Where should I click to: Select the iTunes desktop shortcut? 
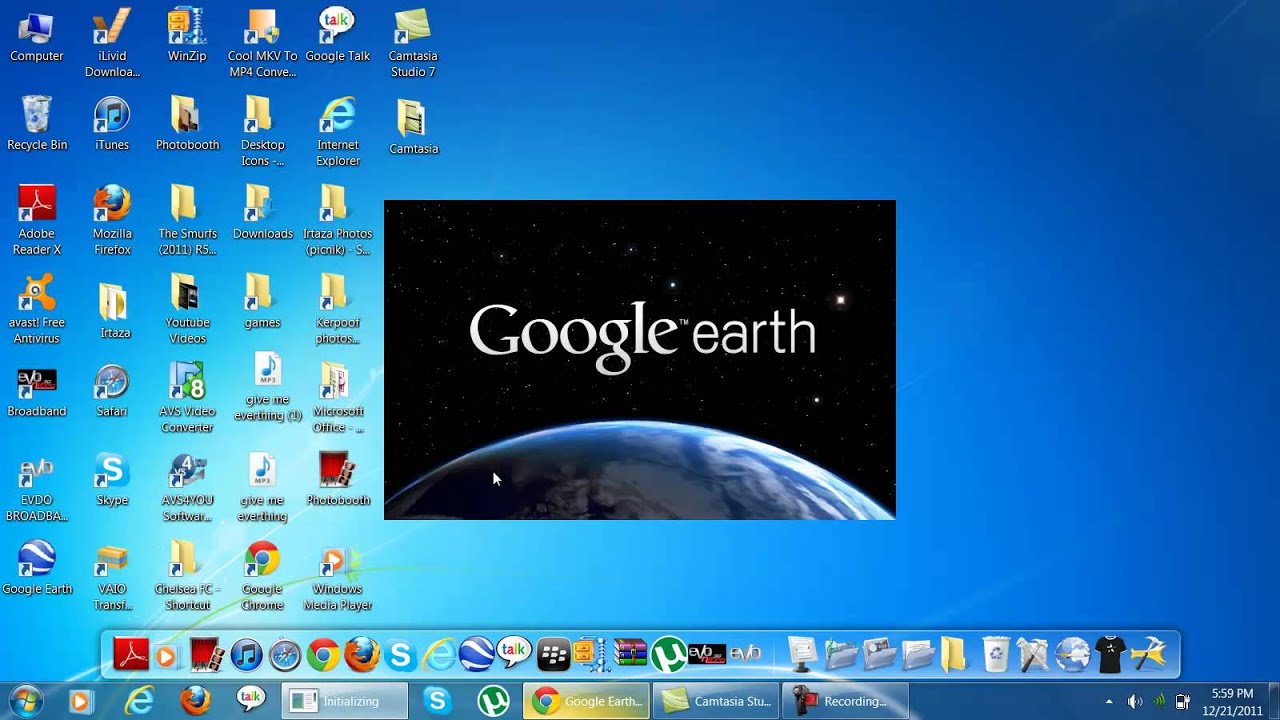(x=112, y=125)
